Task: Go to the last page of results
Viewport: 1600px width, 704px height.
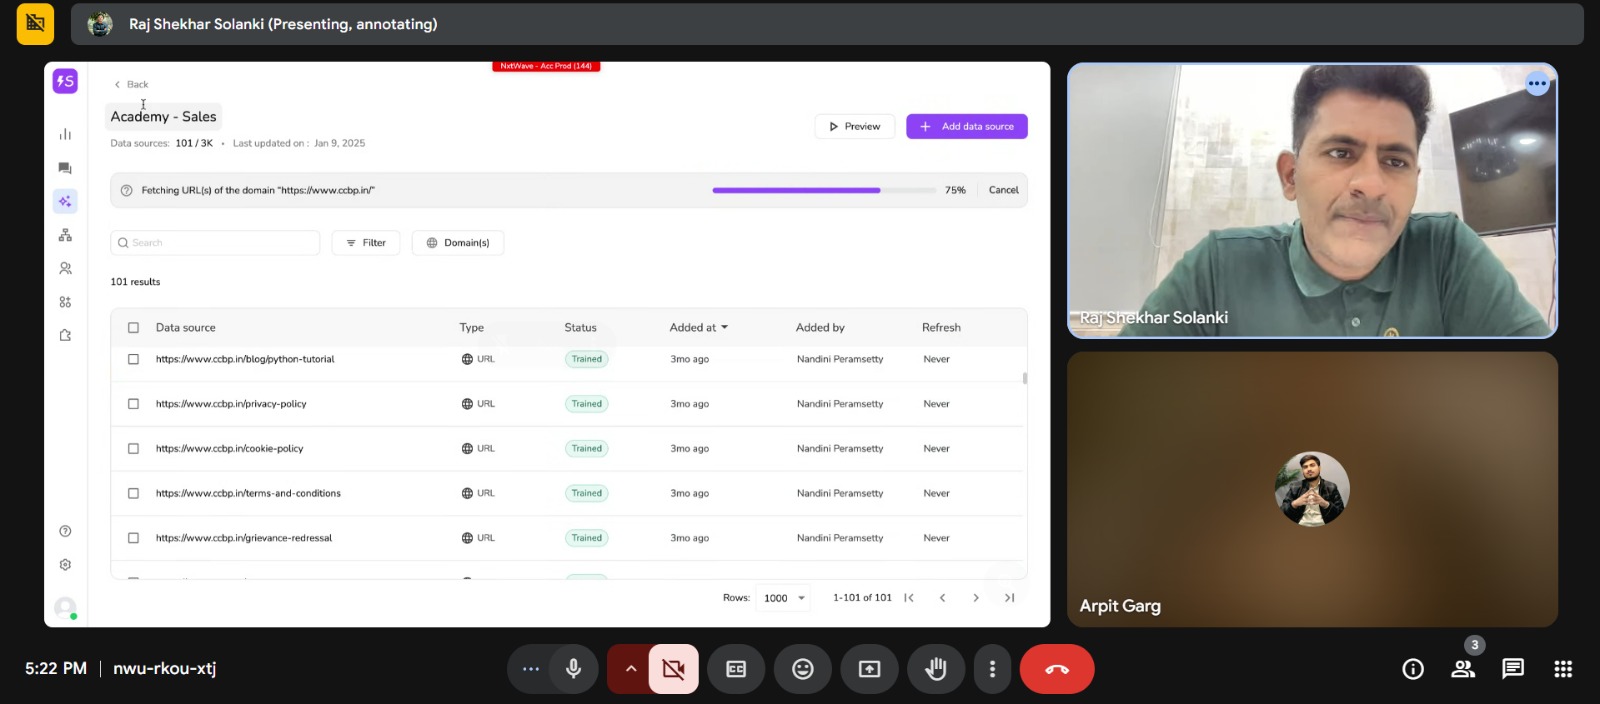Action: pos(1010,598)
